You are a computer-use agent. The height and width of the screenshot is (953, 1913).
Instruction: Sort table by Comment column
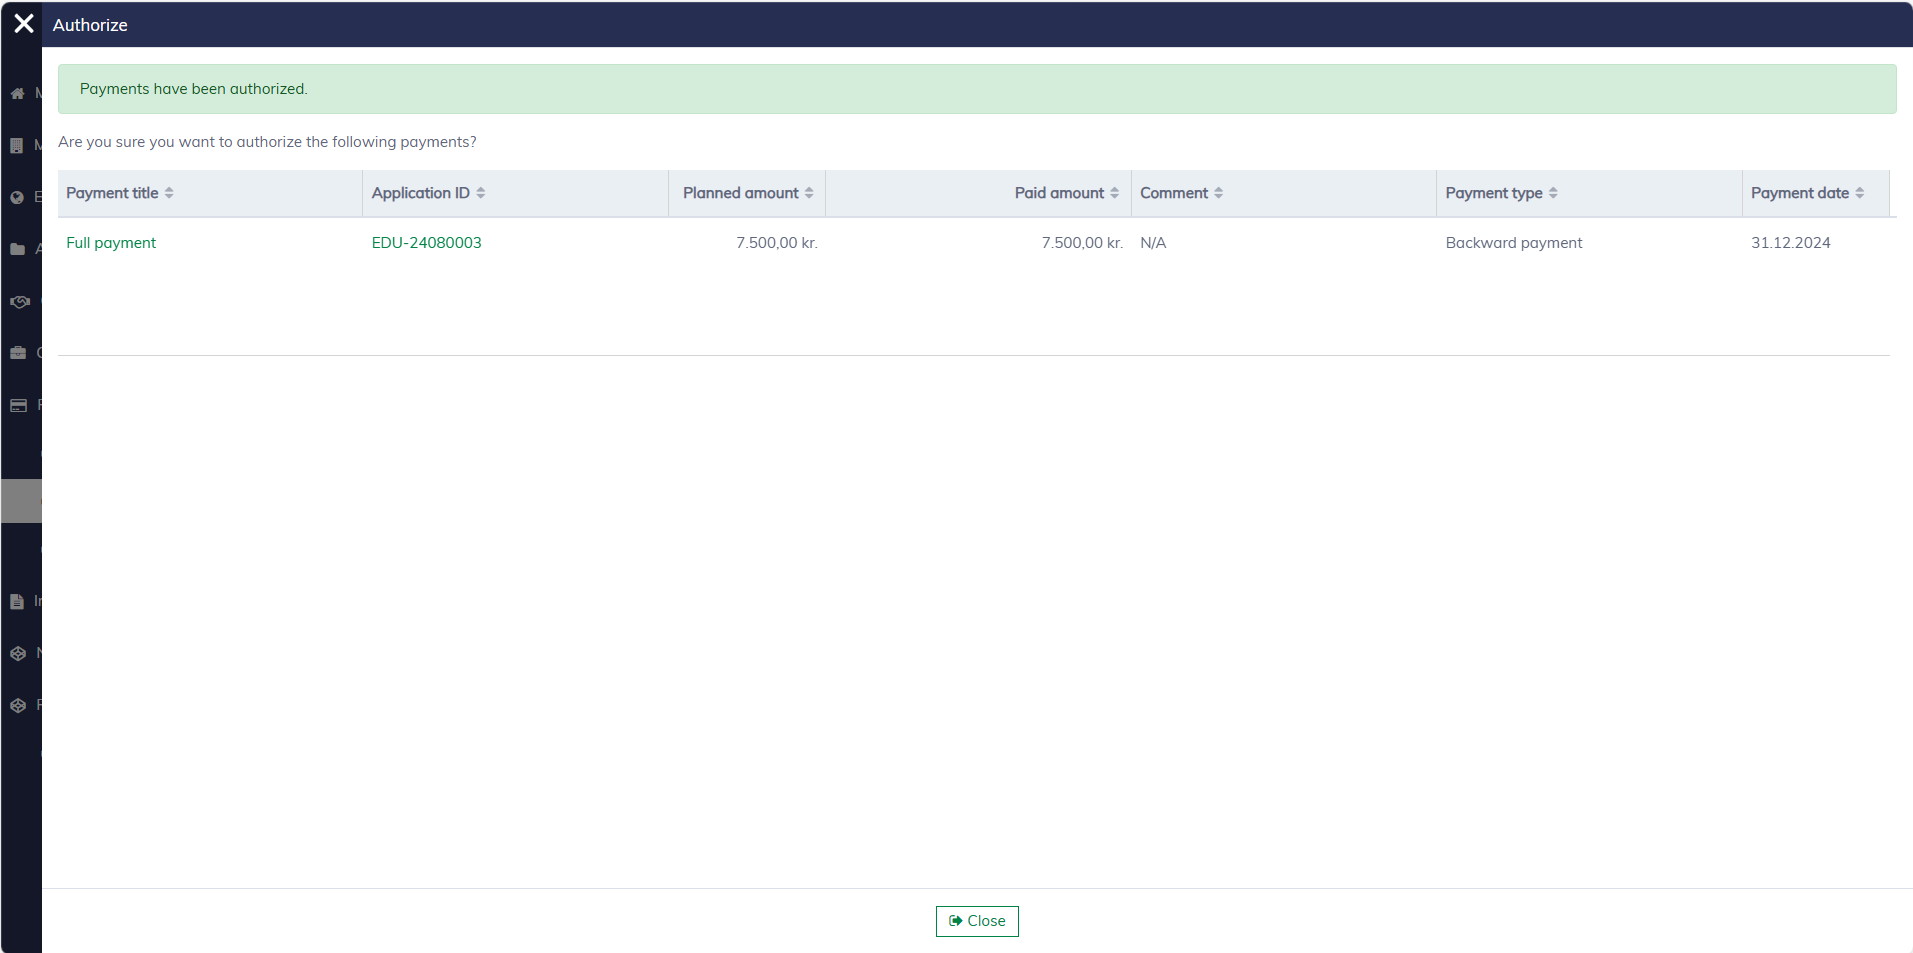click(1218, 193)
